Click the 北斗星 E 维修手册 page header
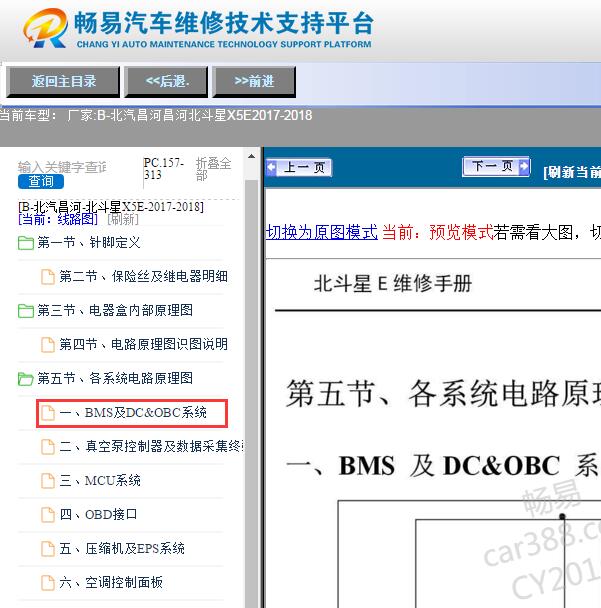Screen dimensions: 601x608 click(393, 283)
